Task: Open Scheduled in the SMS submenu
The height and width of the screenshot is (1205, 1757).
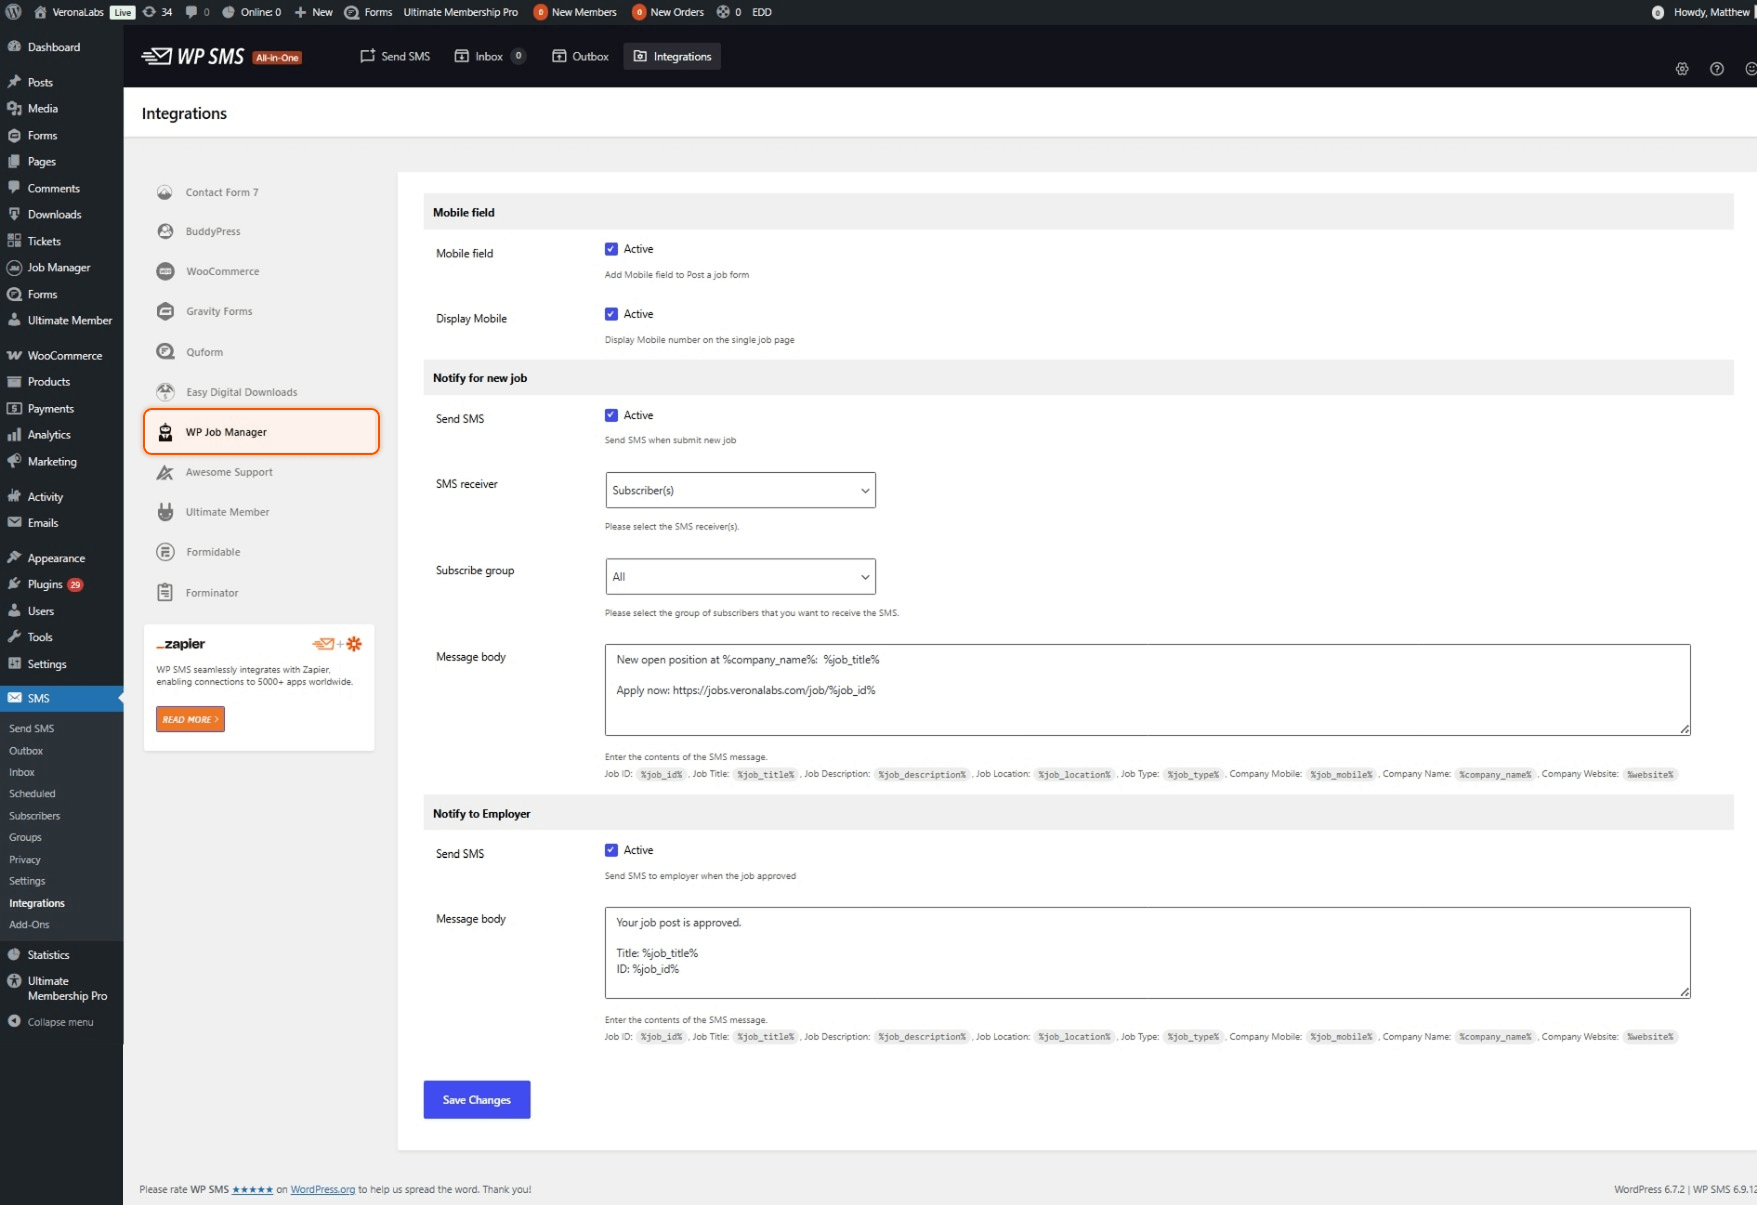Action: tap(32, 794)
